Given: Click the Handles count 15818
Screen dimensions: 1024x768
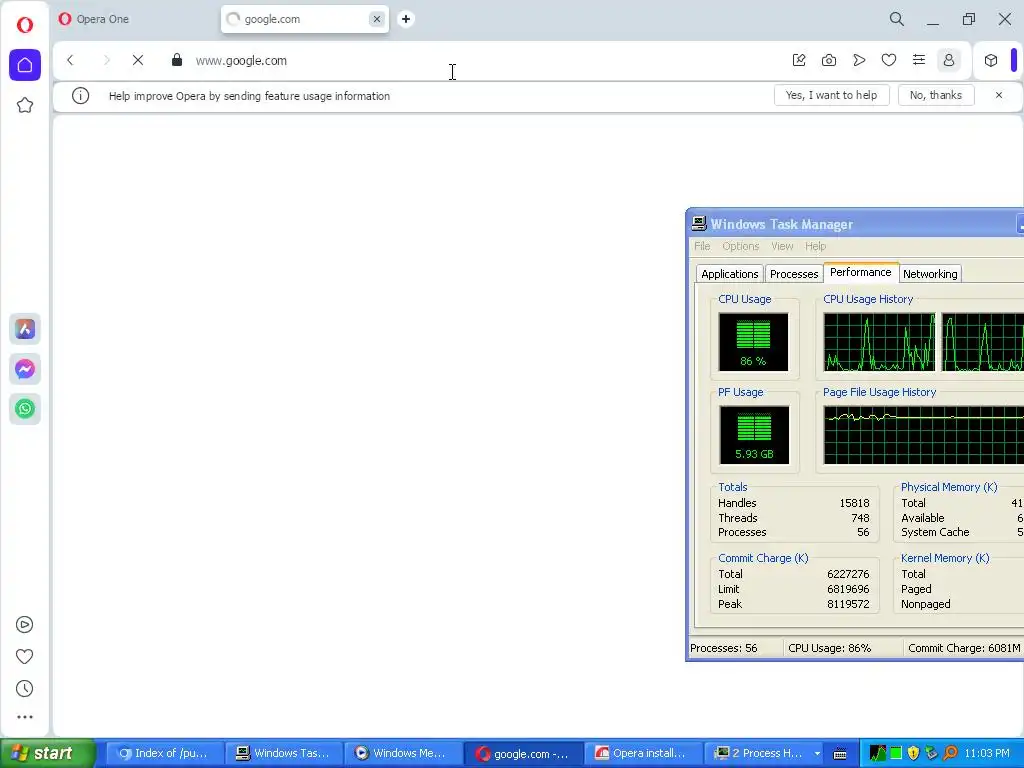Looking at the screenshot, I should 854,503.
